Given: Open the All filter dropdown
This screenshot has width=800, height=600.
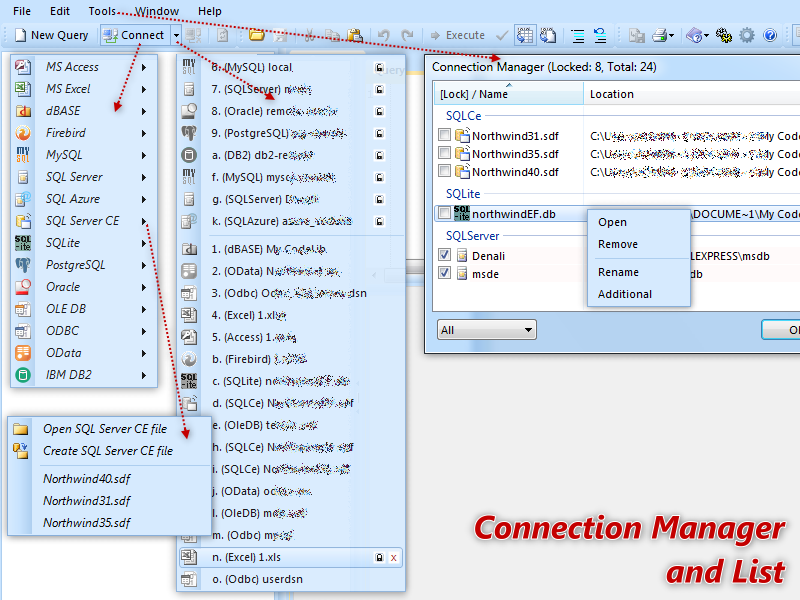Looking at the screenshot, I should tap(487, 330).
